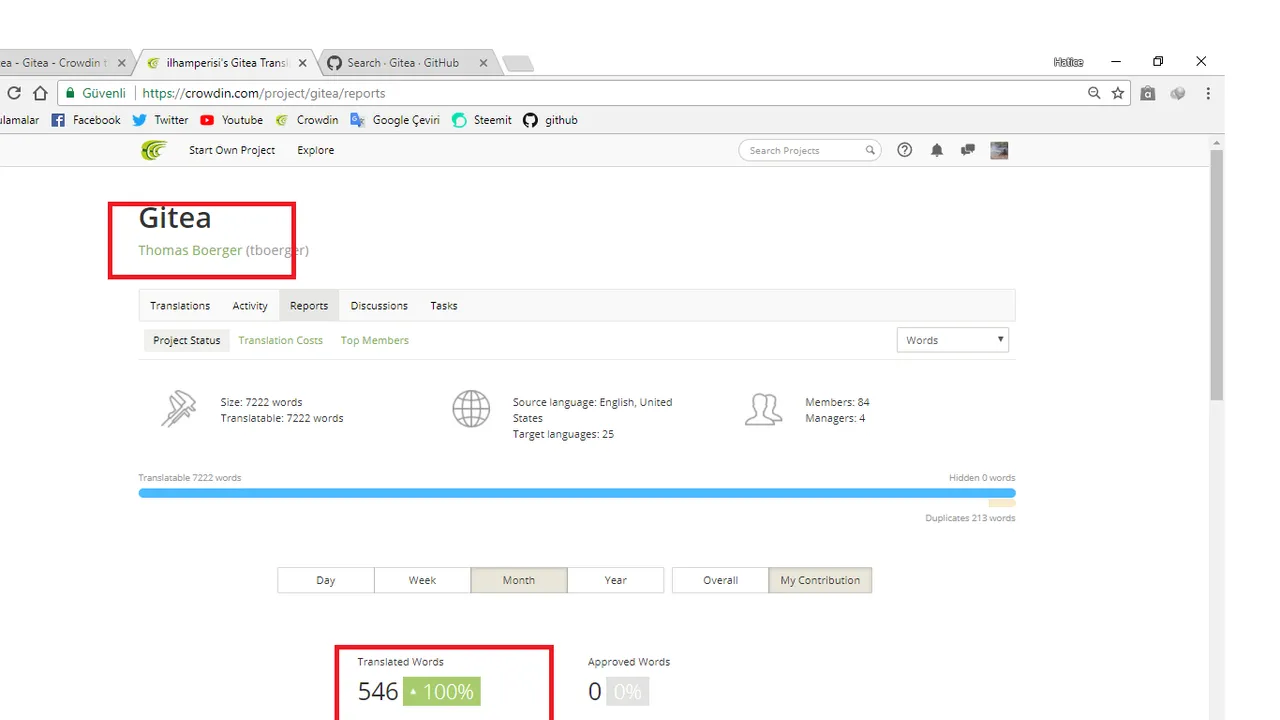Screen dimensions: 1280x720
Task: Select My Contribution toggle
Action: pyautogui.click(x=820, y=580)
